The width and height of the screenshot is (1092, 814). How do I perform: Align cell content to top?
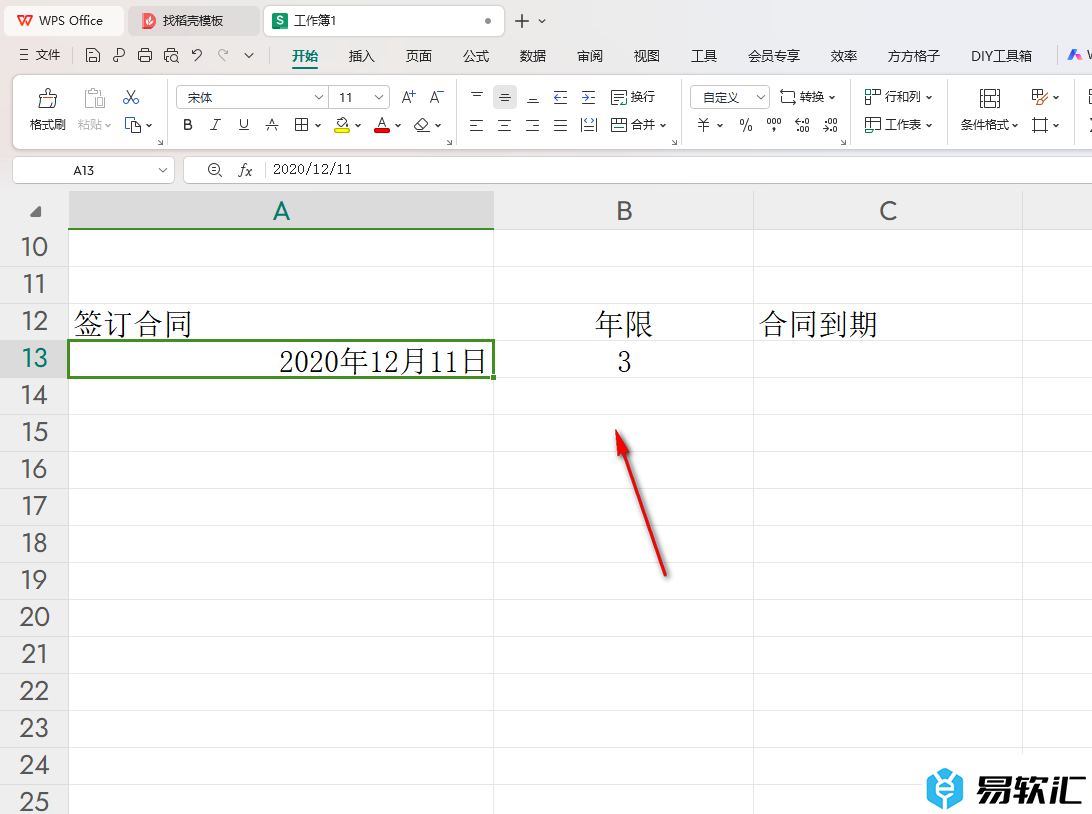point(477,97)
